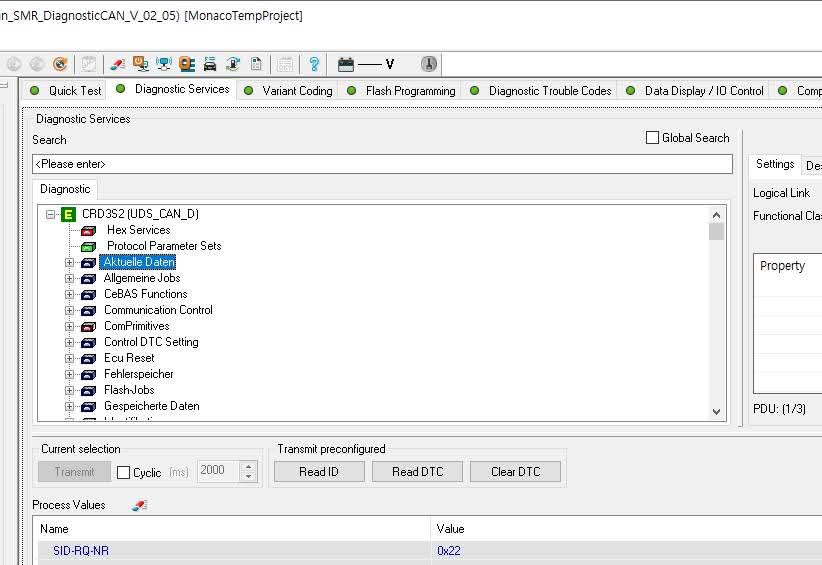Increase cyclic interval with up stepper arrow

(x=248, y=466)
